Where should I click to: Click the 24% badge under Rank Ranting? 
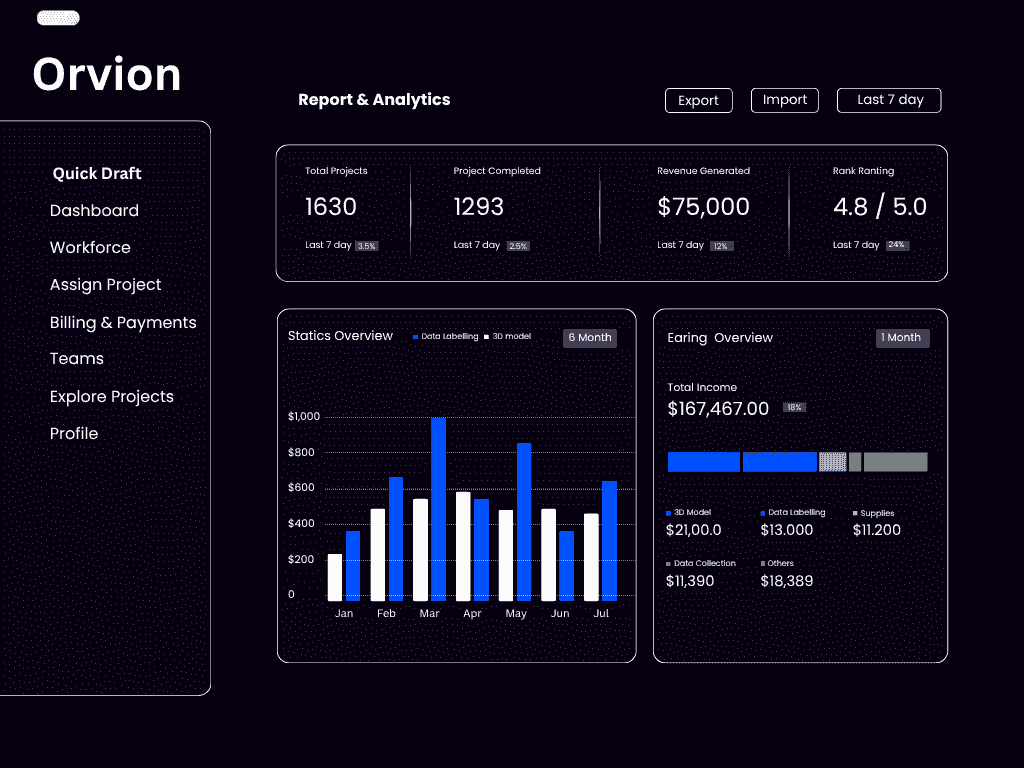[897, 245]
